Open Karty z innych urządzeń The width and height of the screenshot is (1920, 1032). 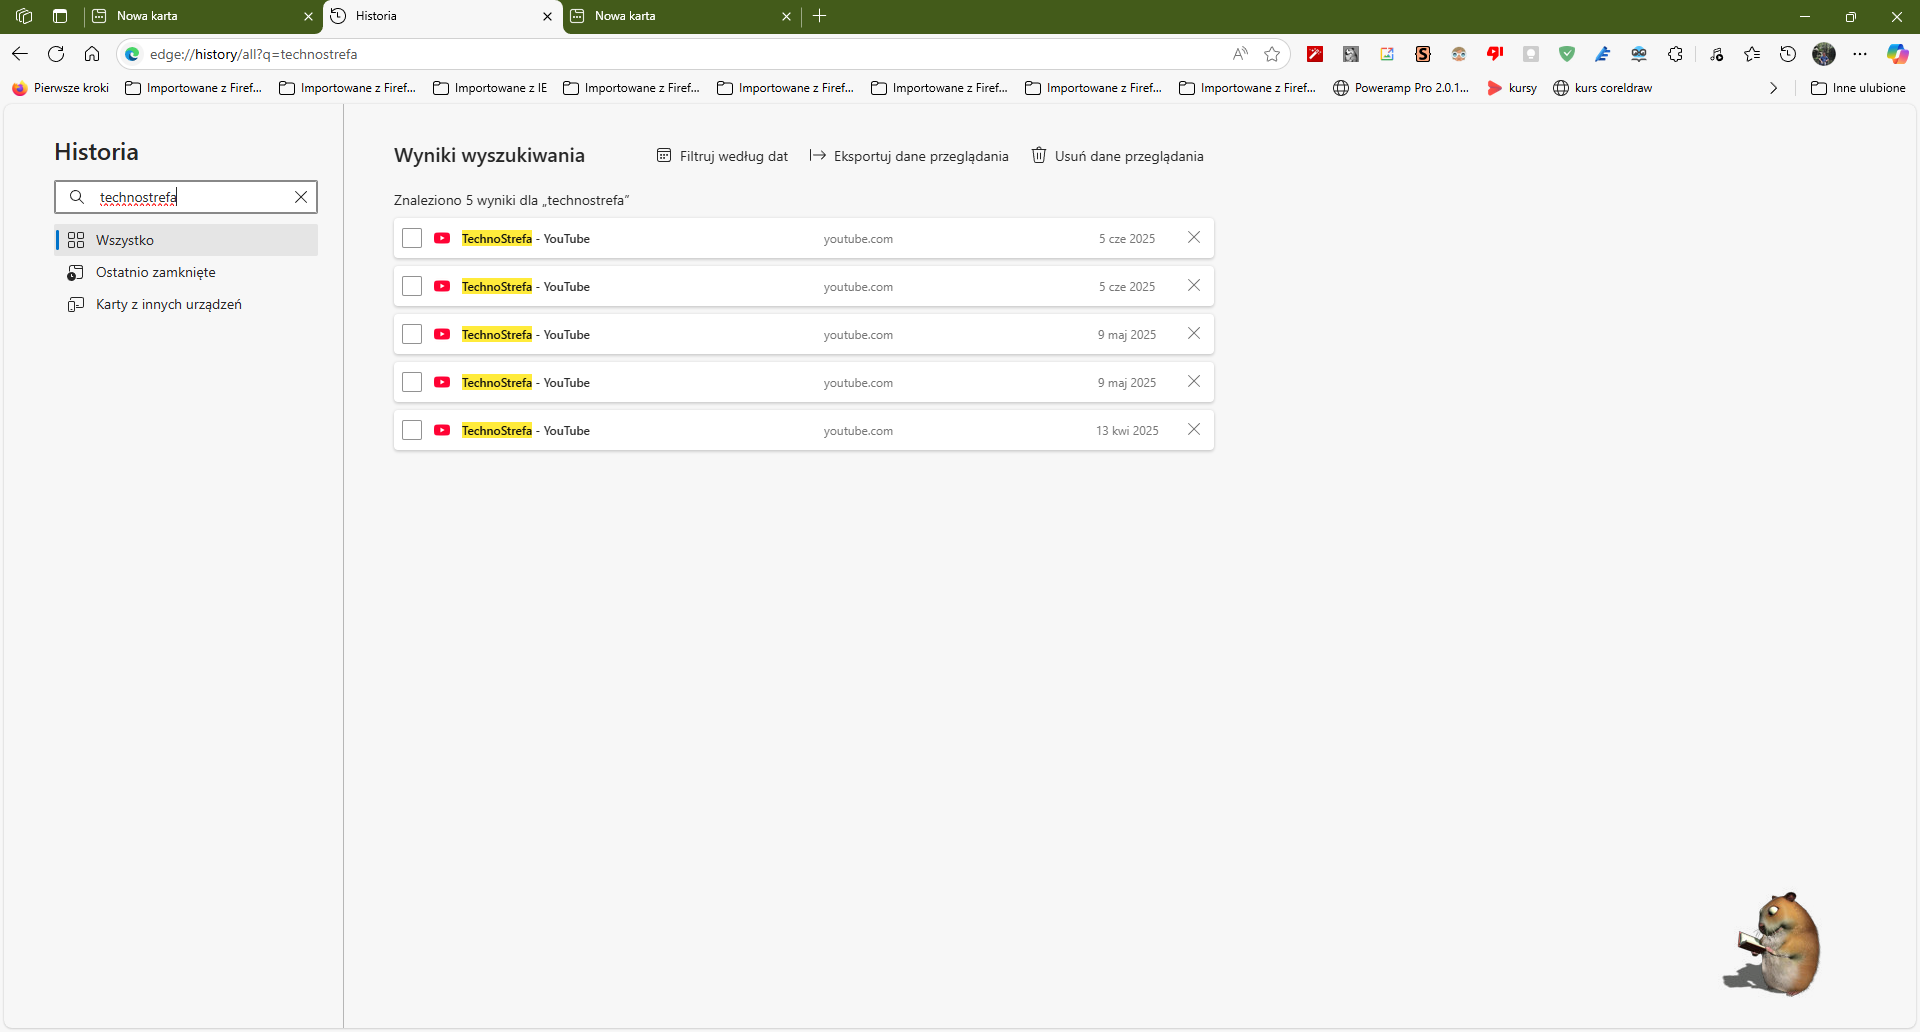(186, 304)
